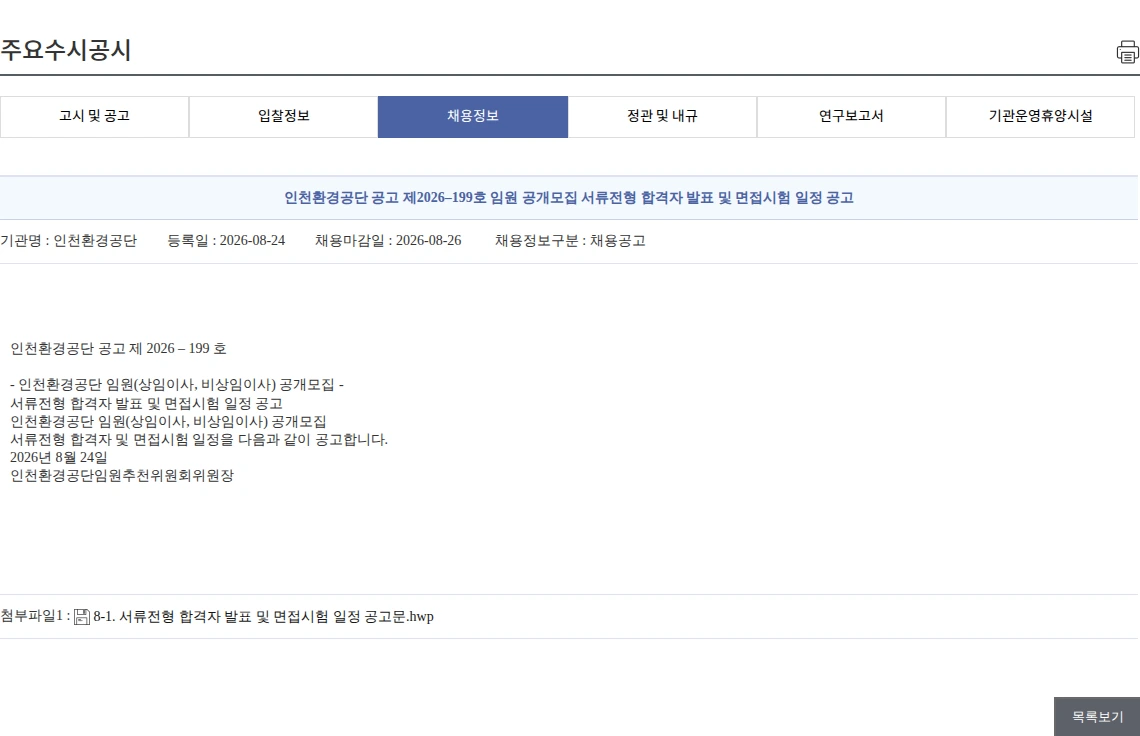Switch to the 입찰정보 tab
The height and width of the screenshot is (736, 1140).
284,116
